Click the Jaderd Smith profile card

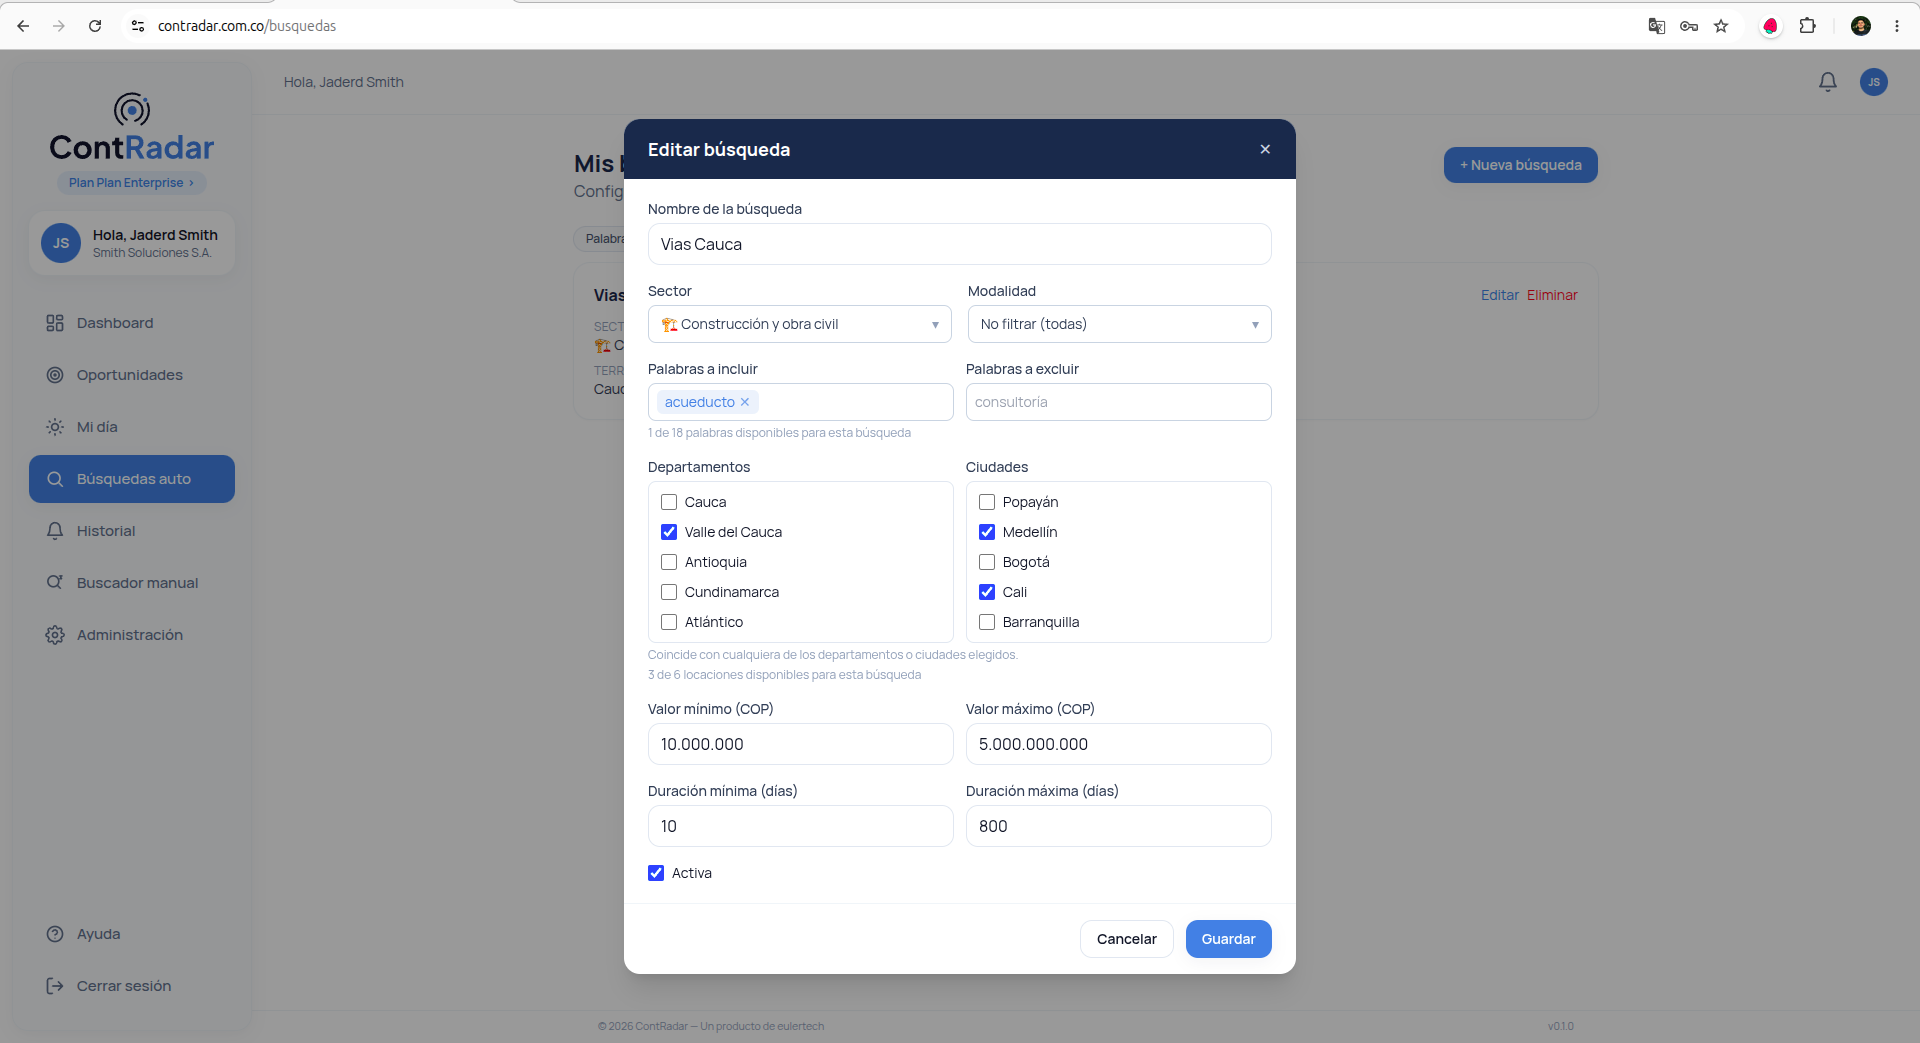point(132,243)
